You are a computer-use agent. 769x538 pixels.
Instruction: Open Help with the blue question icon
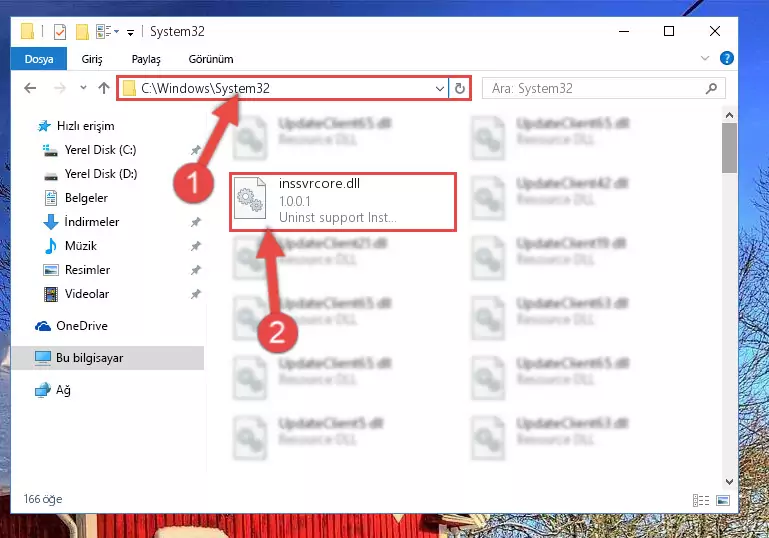[x=726, y=58]
